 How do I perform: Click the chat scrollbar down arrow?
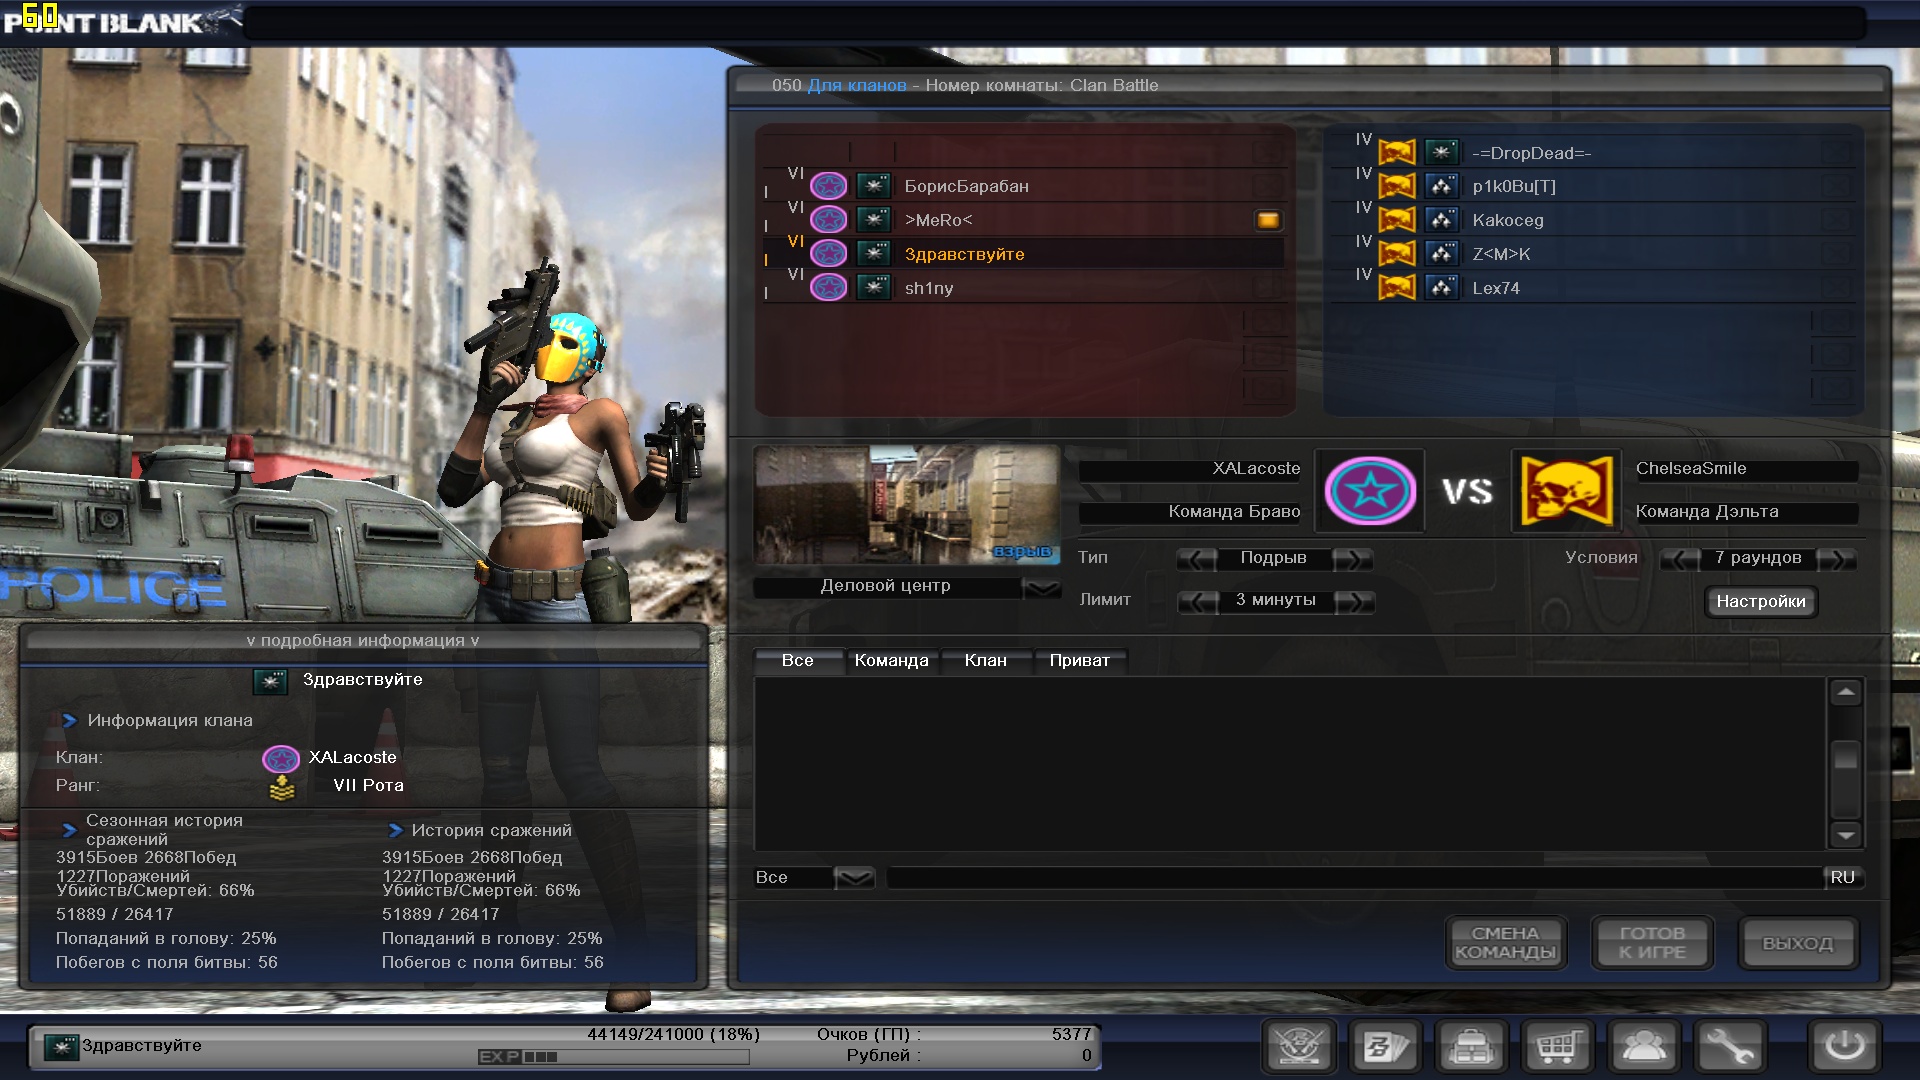1845,835
